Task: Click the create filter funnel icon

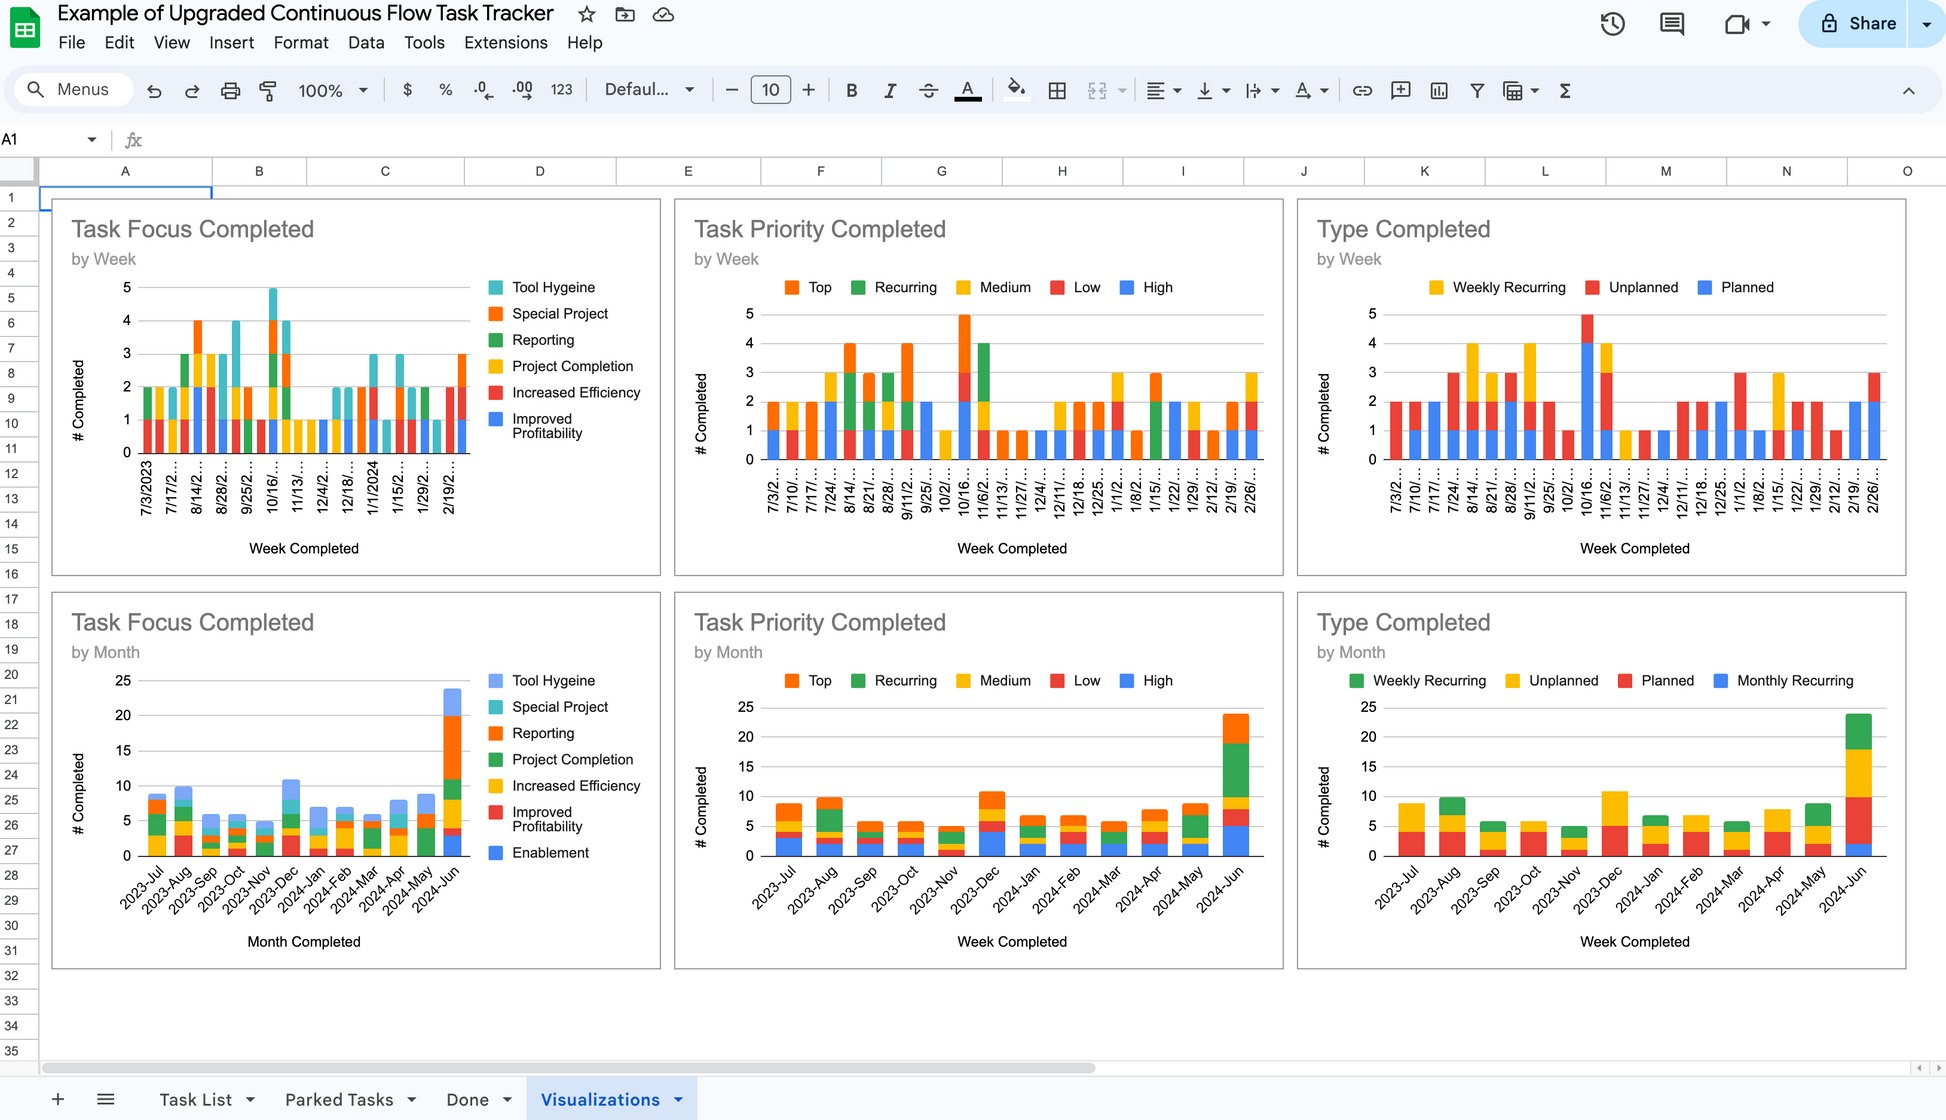Action: tap(1477, 91)
